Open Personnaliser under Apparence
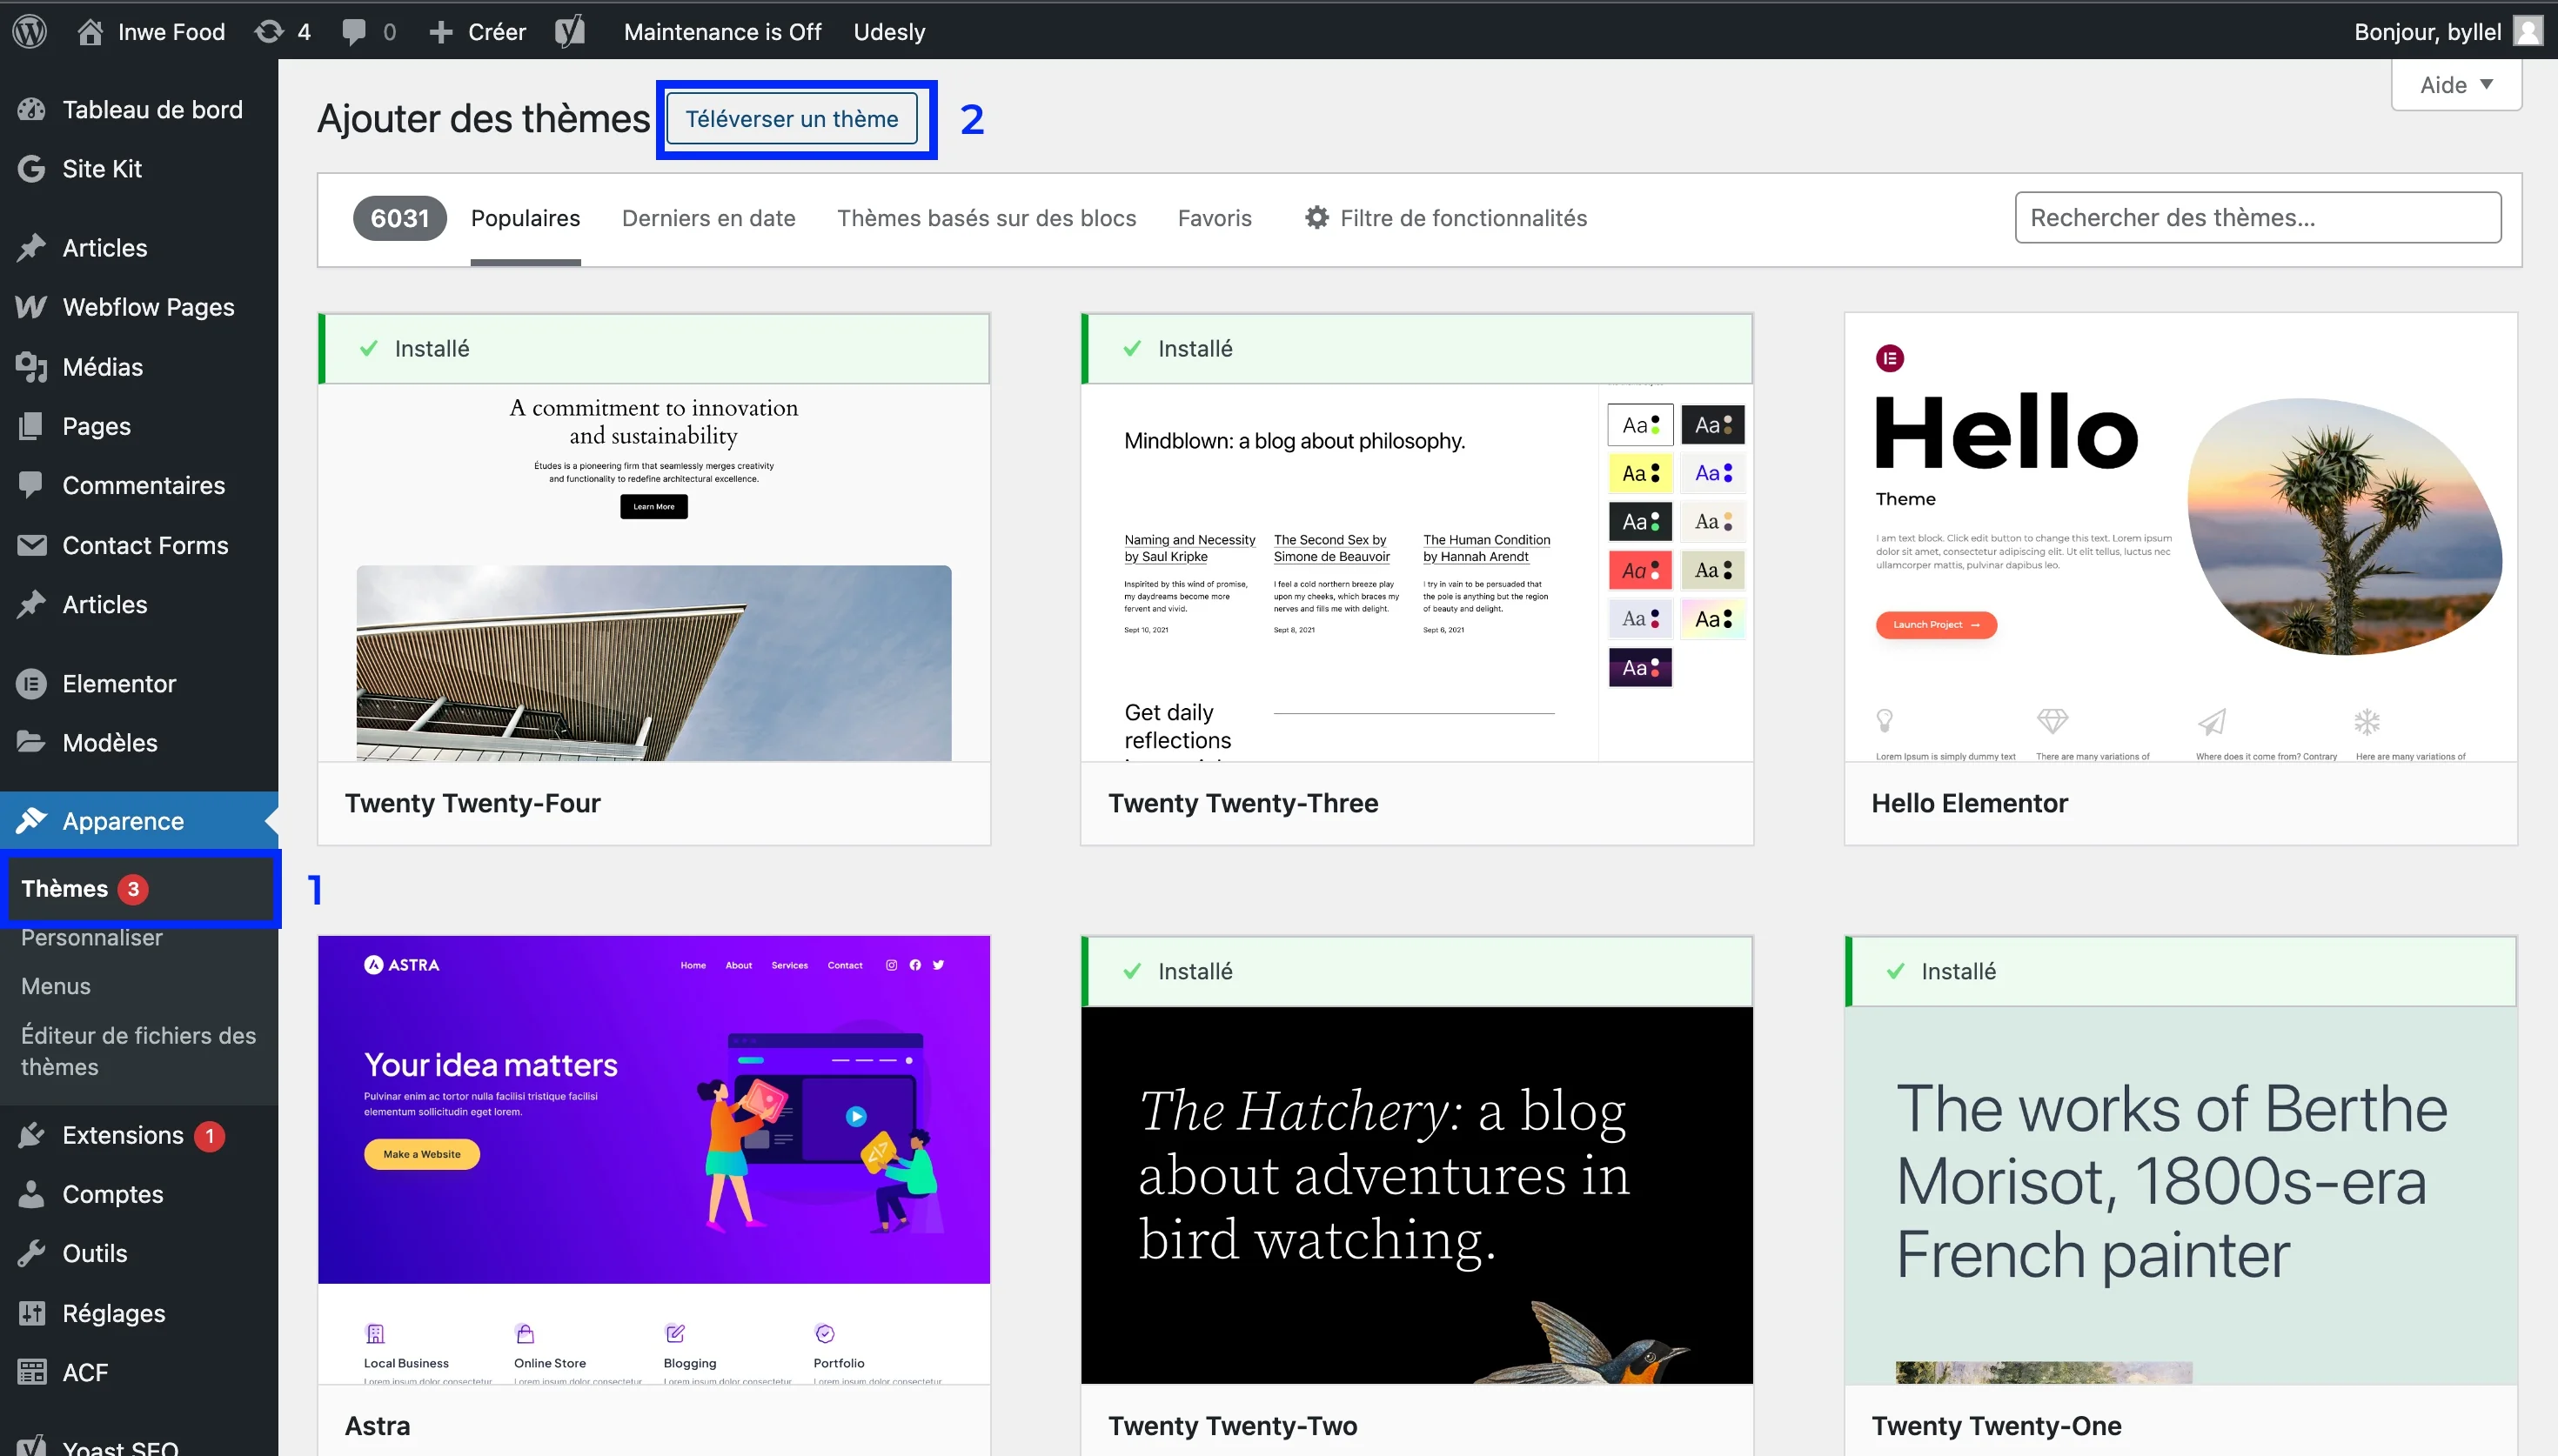Image resolution: width=2558 pixels, height=1456 pixels. coord(91,937)
